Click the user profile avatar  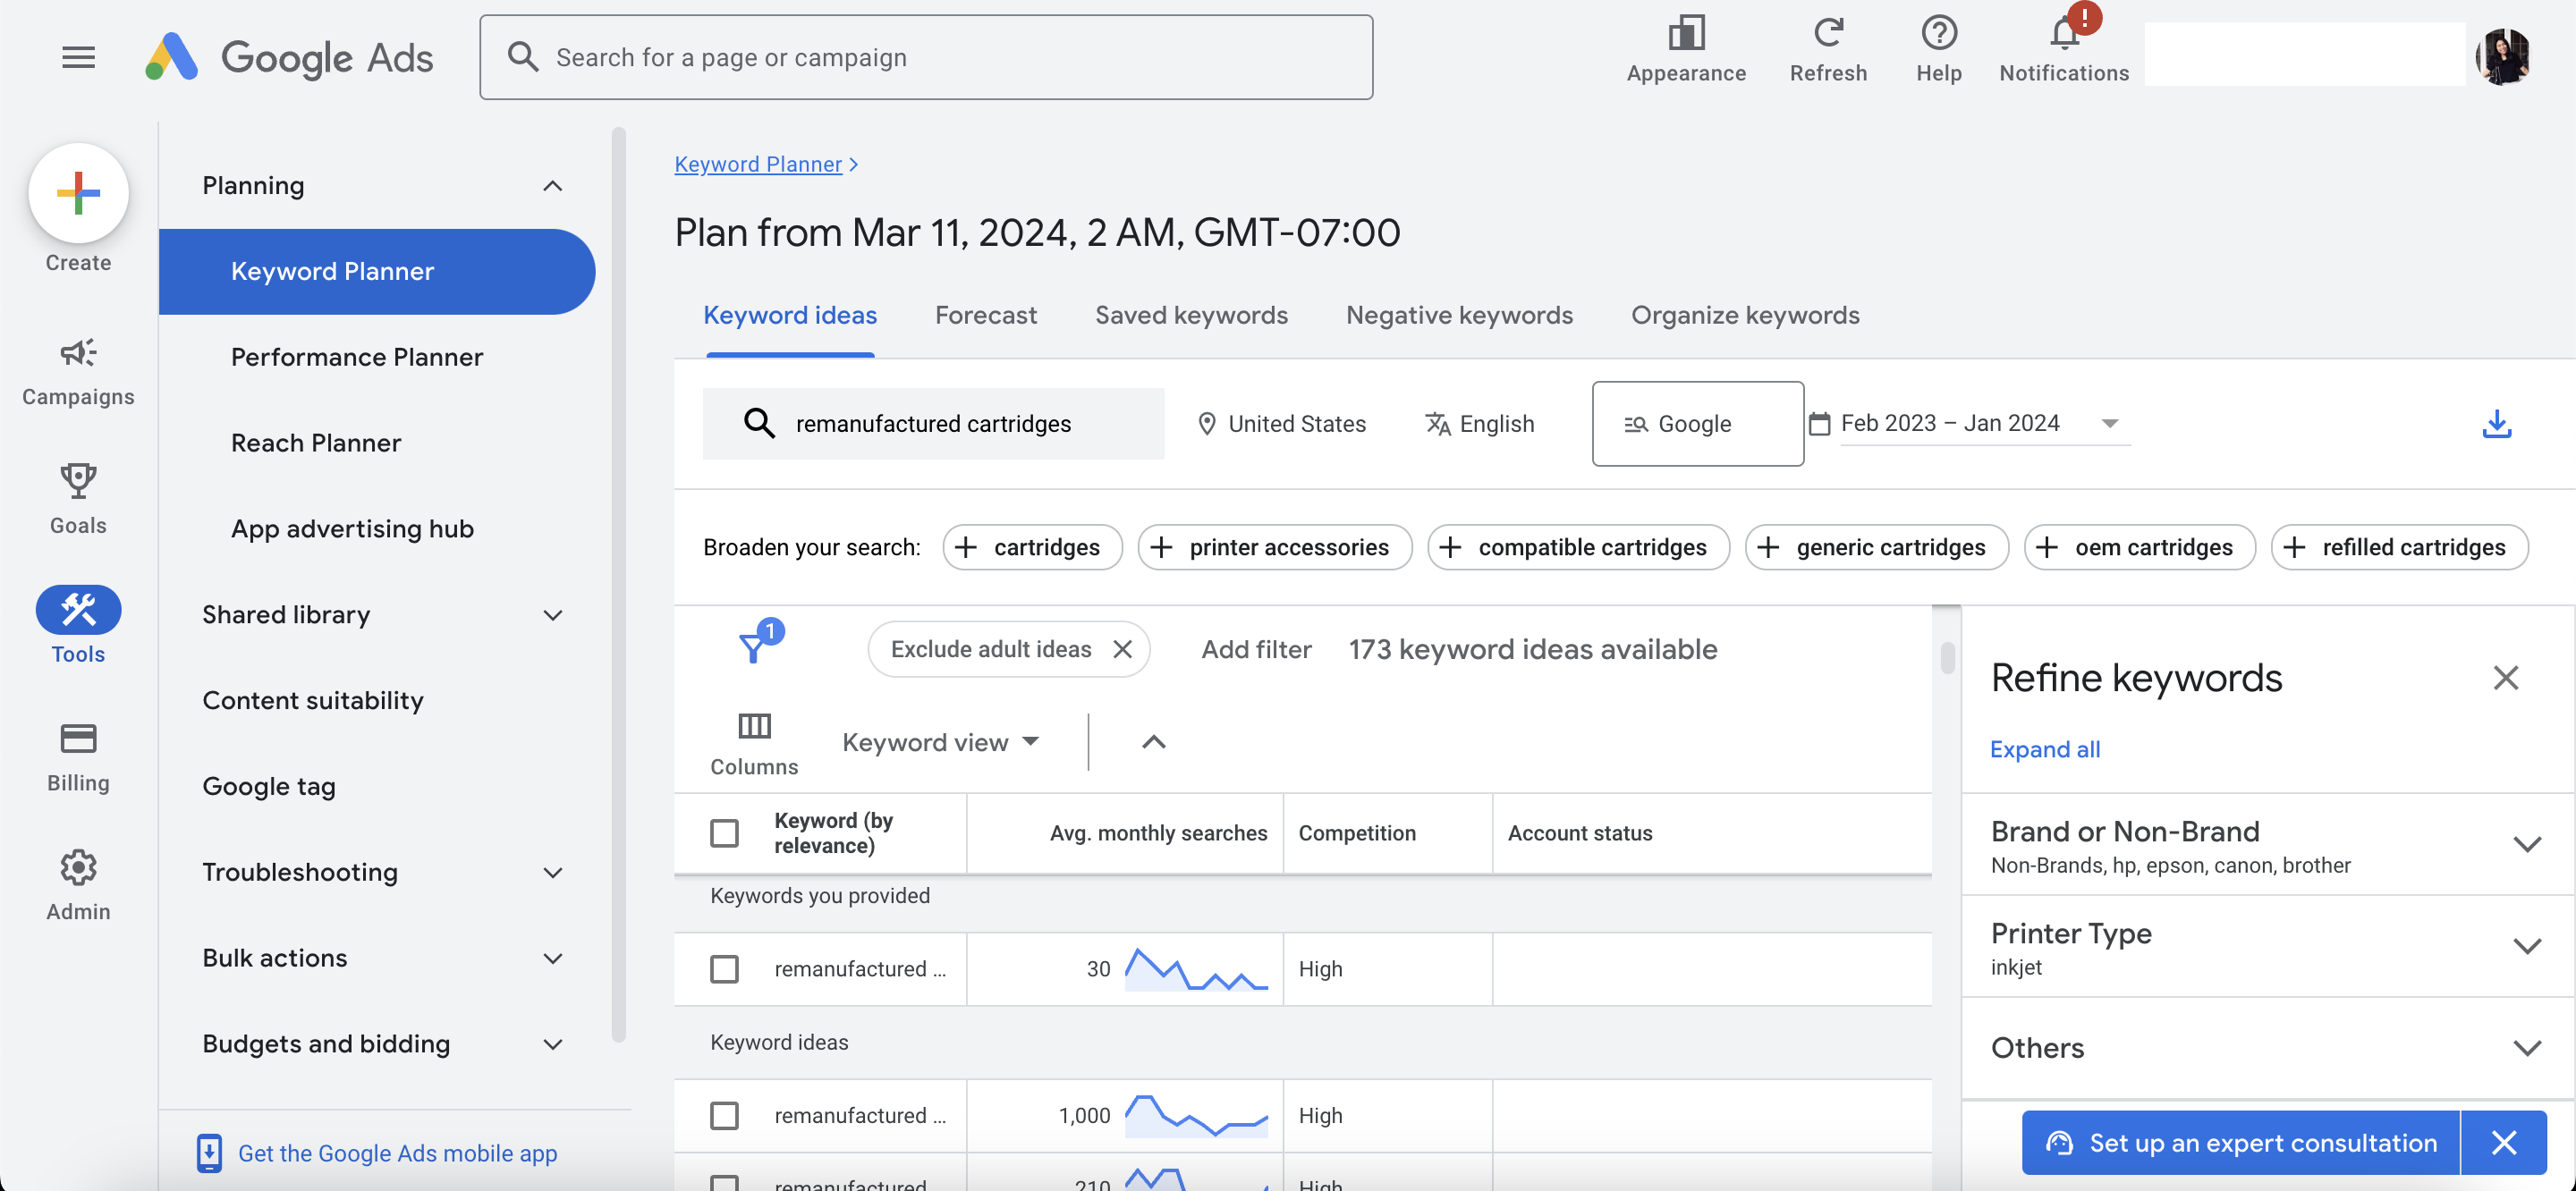[2502, 56]
